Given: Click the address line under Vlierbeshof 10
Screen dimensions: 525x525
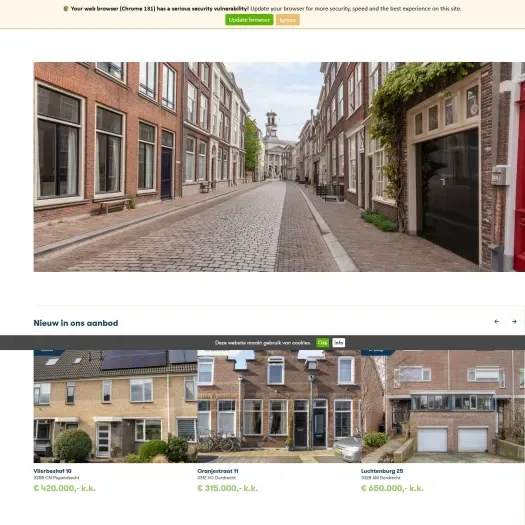Looking at the screenshot, I should (57, 478).
